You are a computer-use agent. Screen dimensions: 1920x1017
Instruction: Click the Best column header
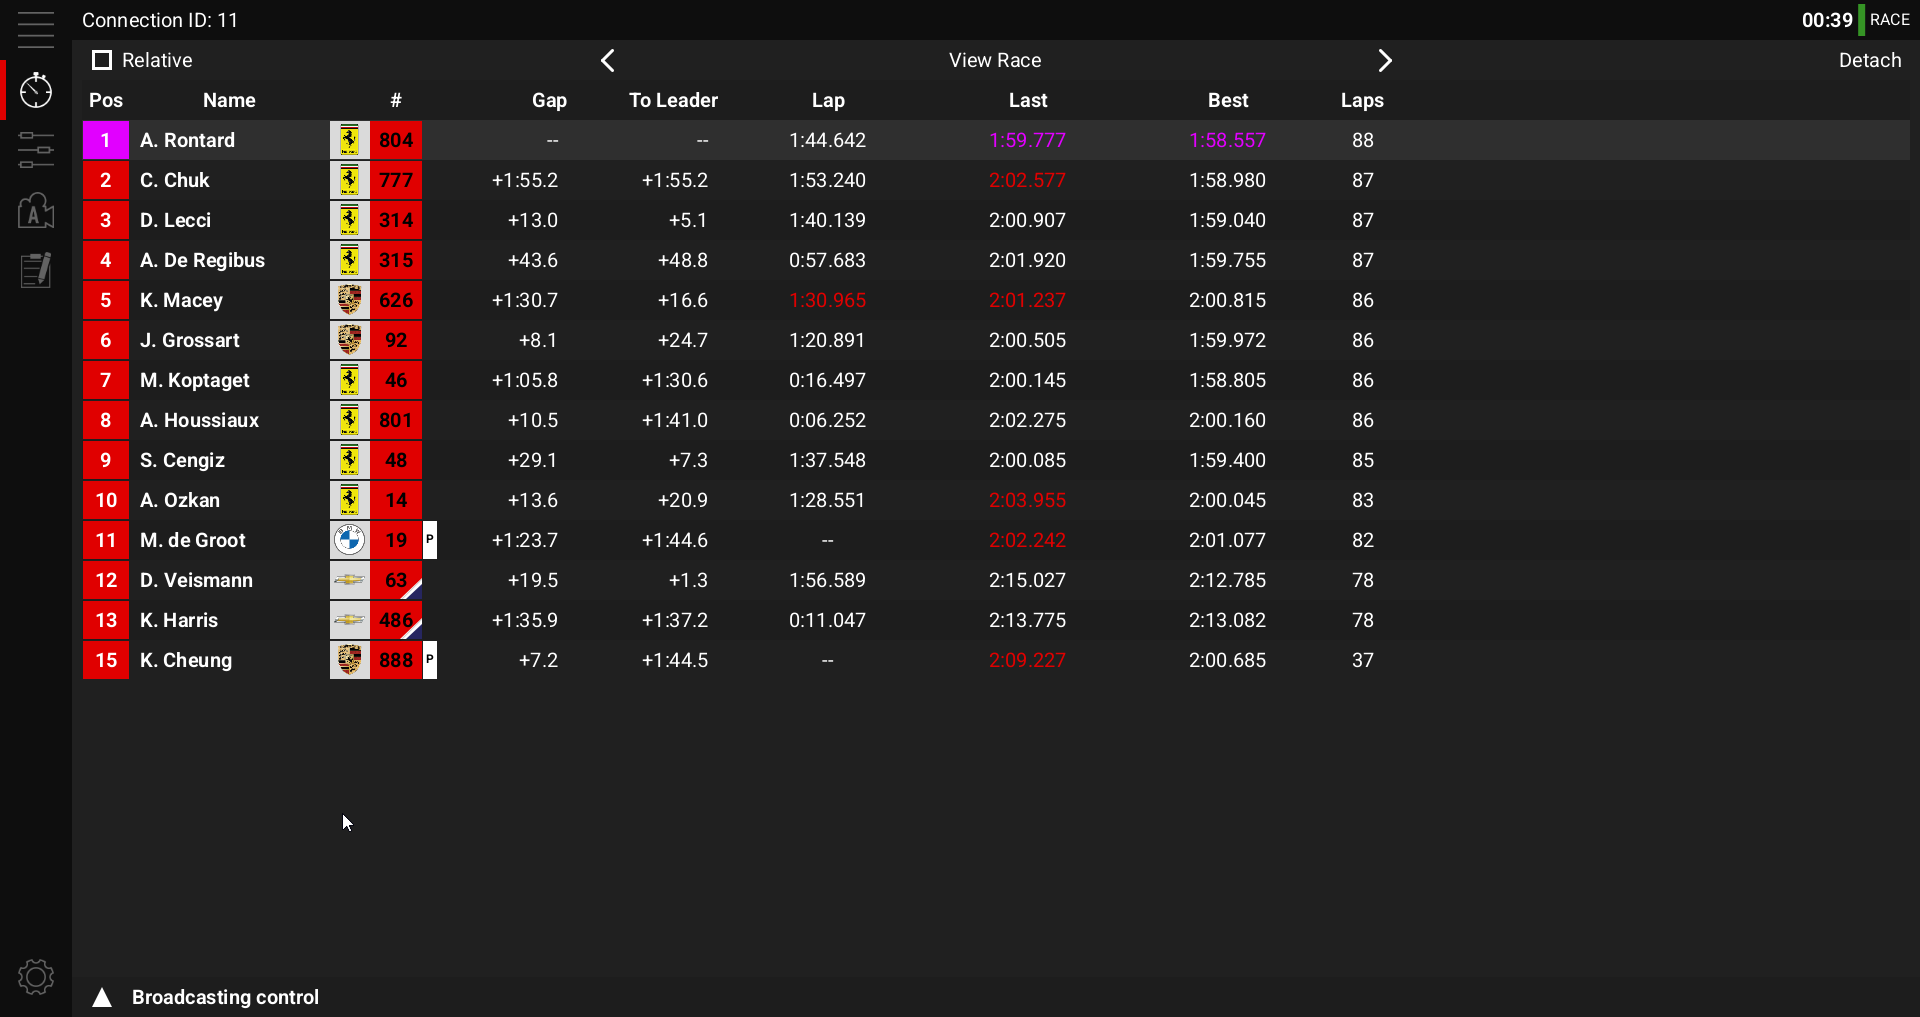click(x=1228, y=100)
